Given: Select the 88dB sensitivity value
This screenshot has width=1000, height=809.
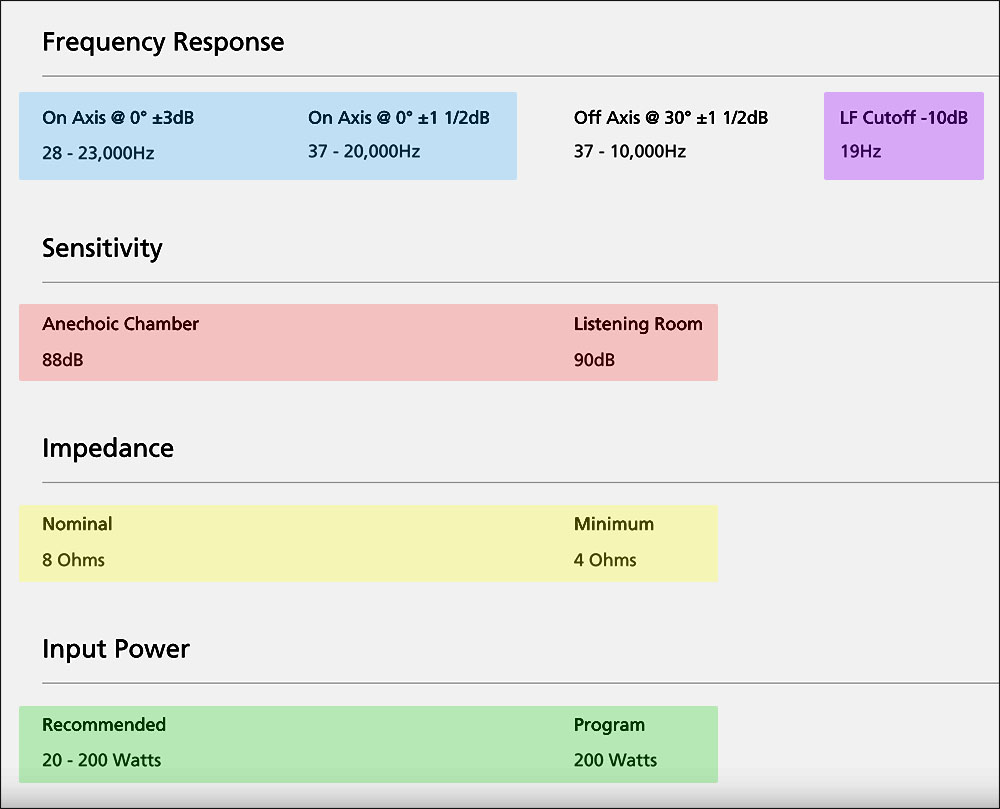Looking at the screenshot, I should click(63, 360).
